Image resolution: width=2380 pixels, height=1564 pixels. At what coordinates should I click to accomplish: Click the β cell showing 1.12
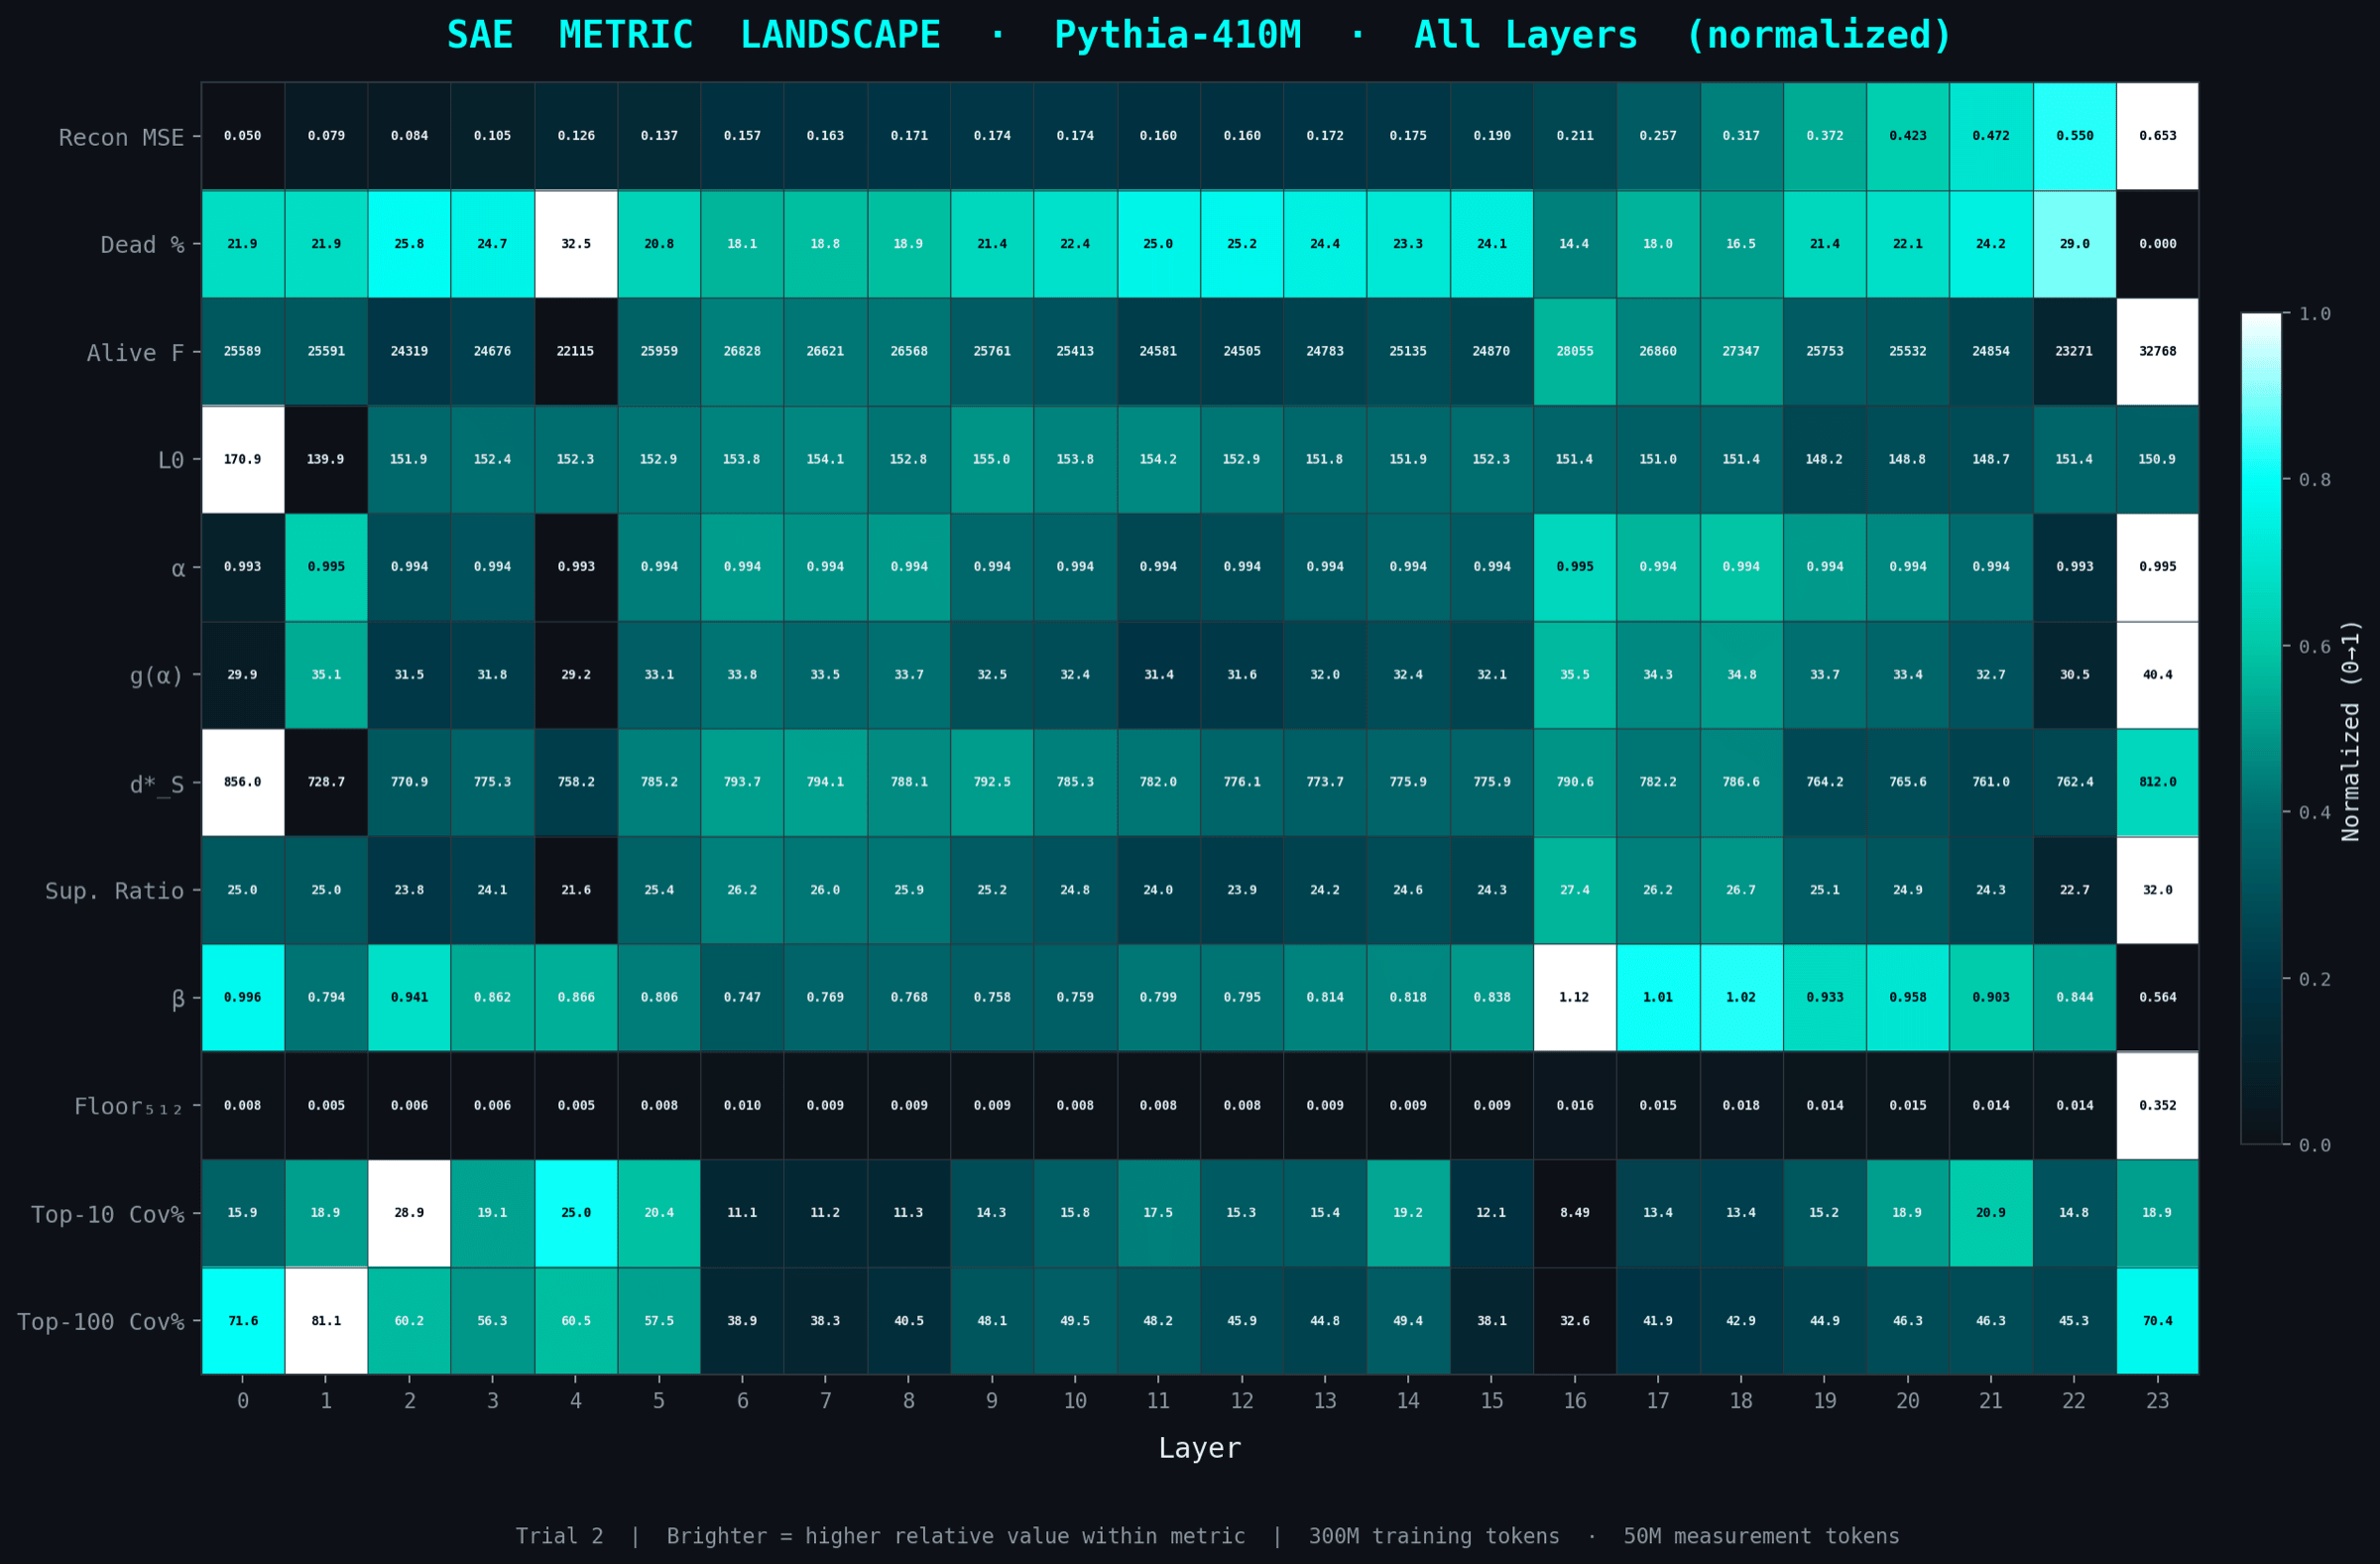[x=1575, y=998]
